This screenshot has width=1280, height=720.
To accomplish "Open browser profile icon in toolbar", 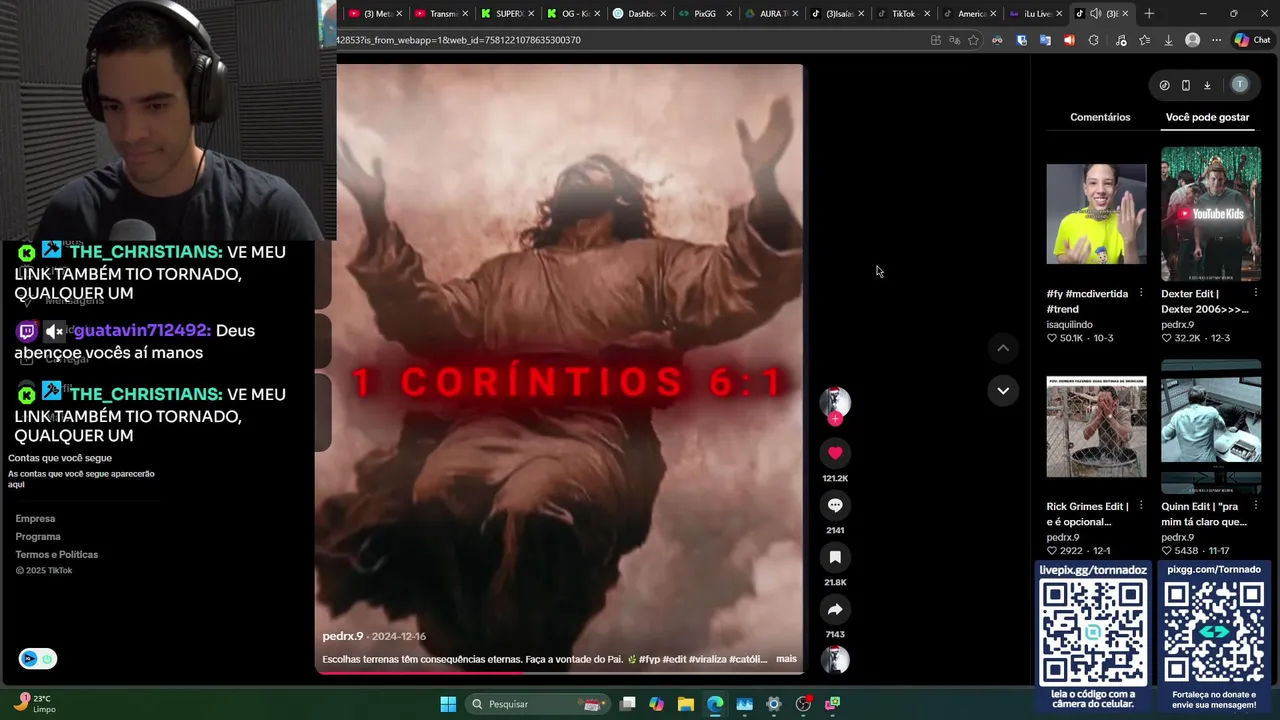I will 1192,40.
